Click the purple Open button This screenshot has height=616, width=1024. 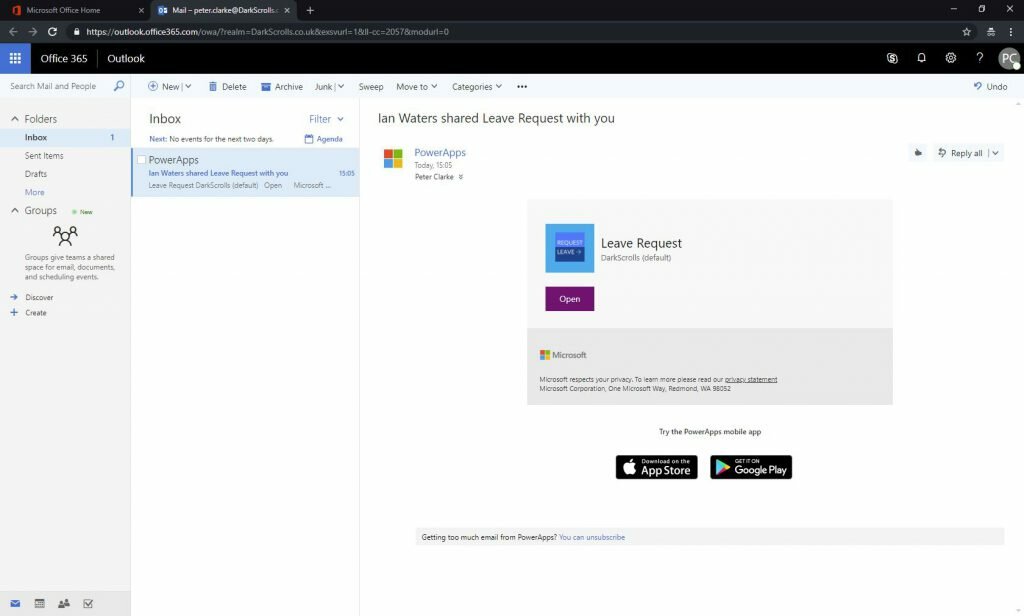click(569, 299)
